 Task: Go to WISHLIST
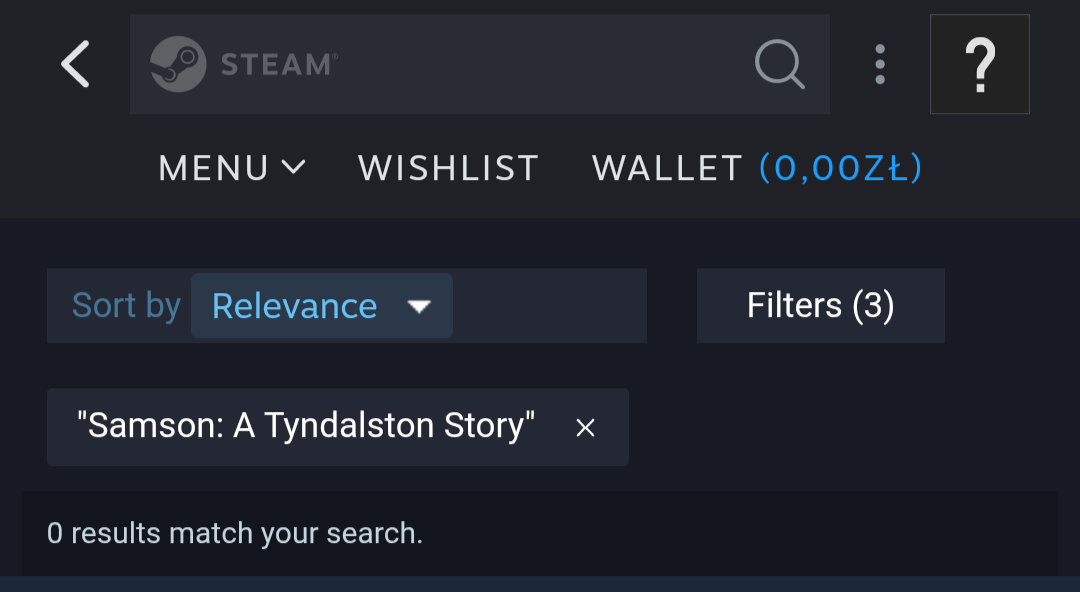(448, 168)
